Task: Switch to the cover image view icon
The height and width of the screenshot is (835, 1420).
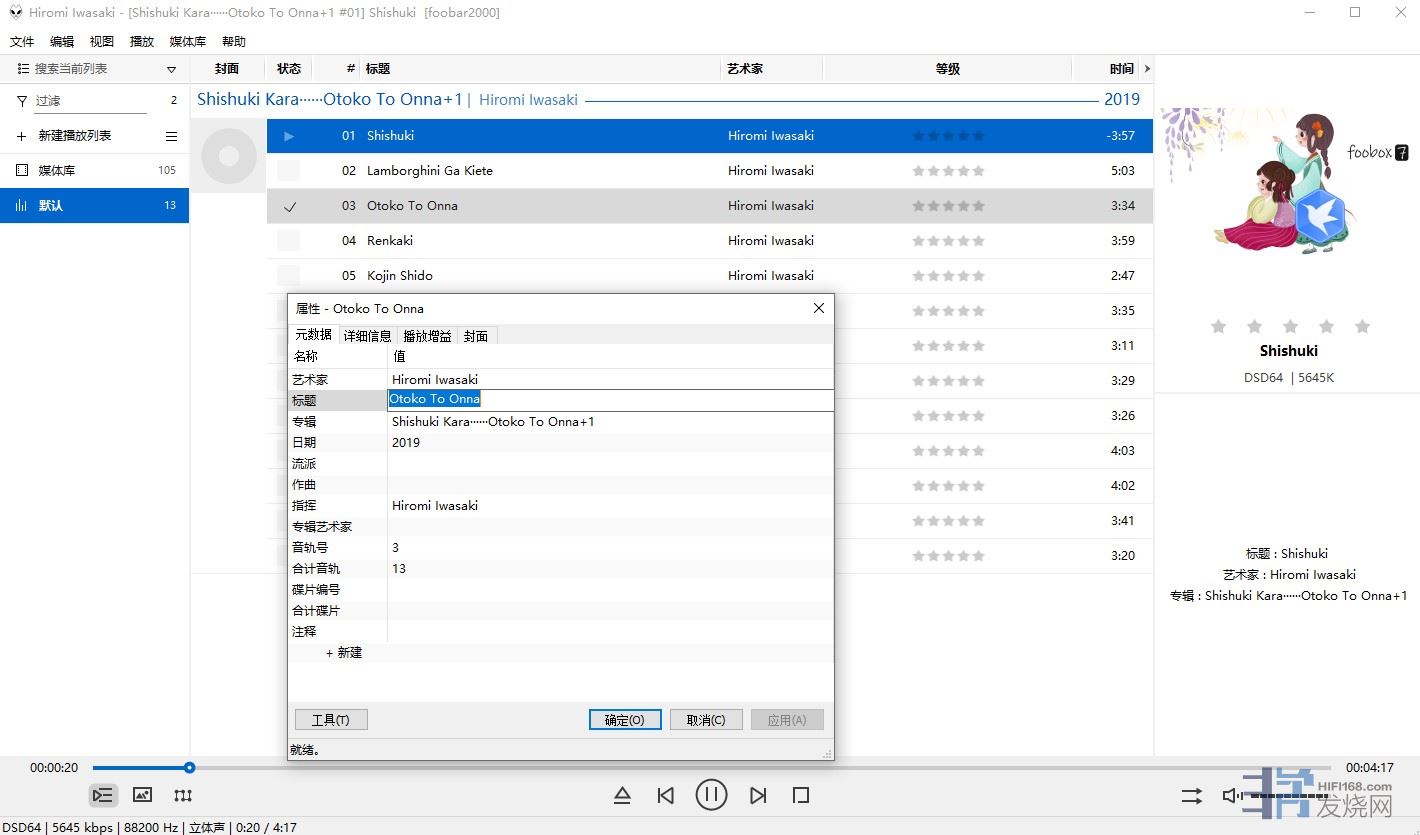Action: pyautogui.click(x=142, y=795)
